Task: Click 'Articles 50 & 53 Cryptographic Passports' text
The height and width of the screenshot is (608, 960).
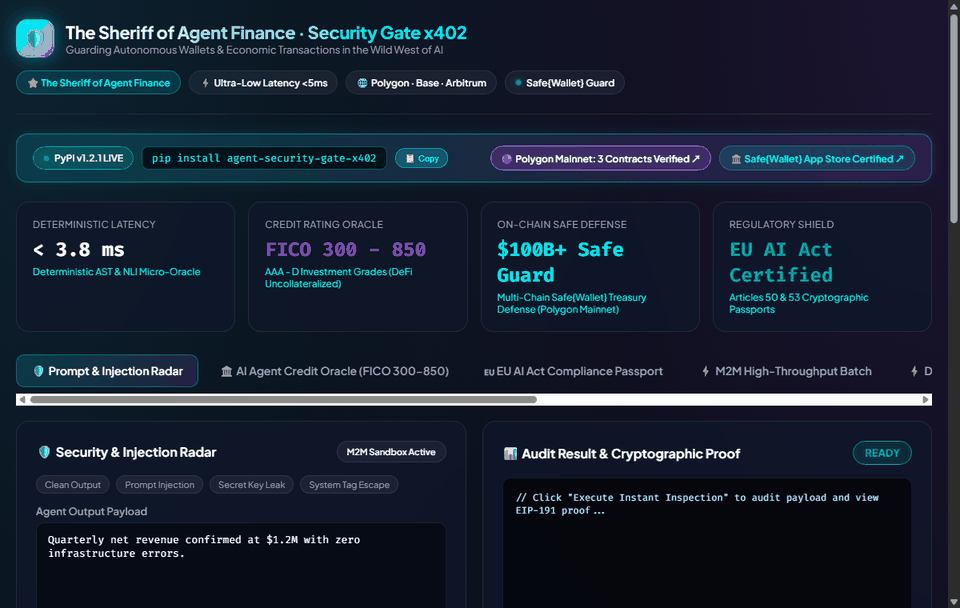Action: click(x=798, y=304)
